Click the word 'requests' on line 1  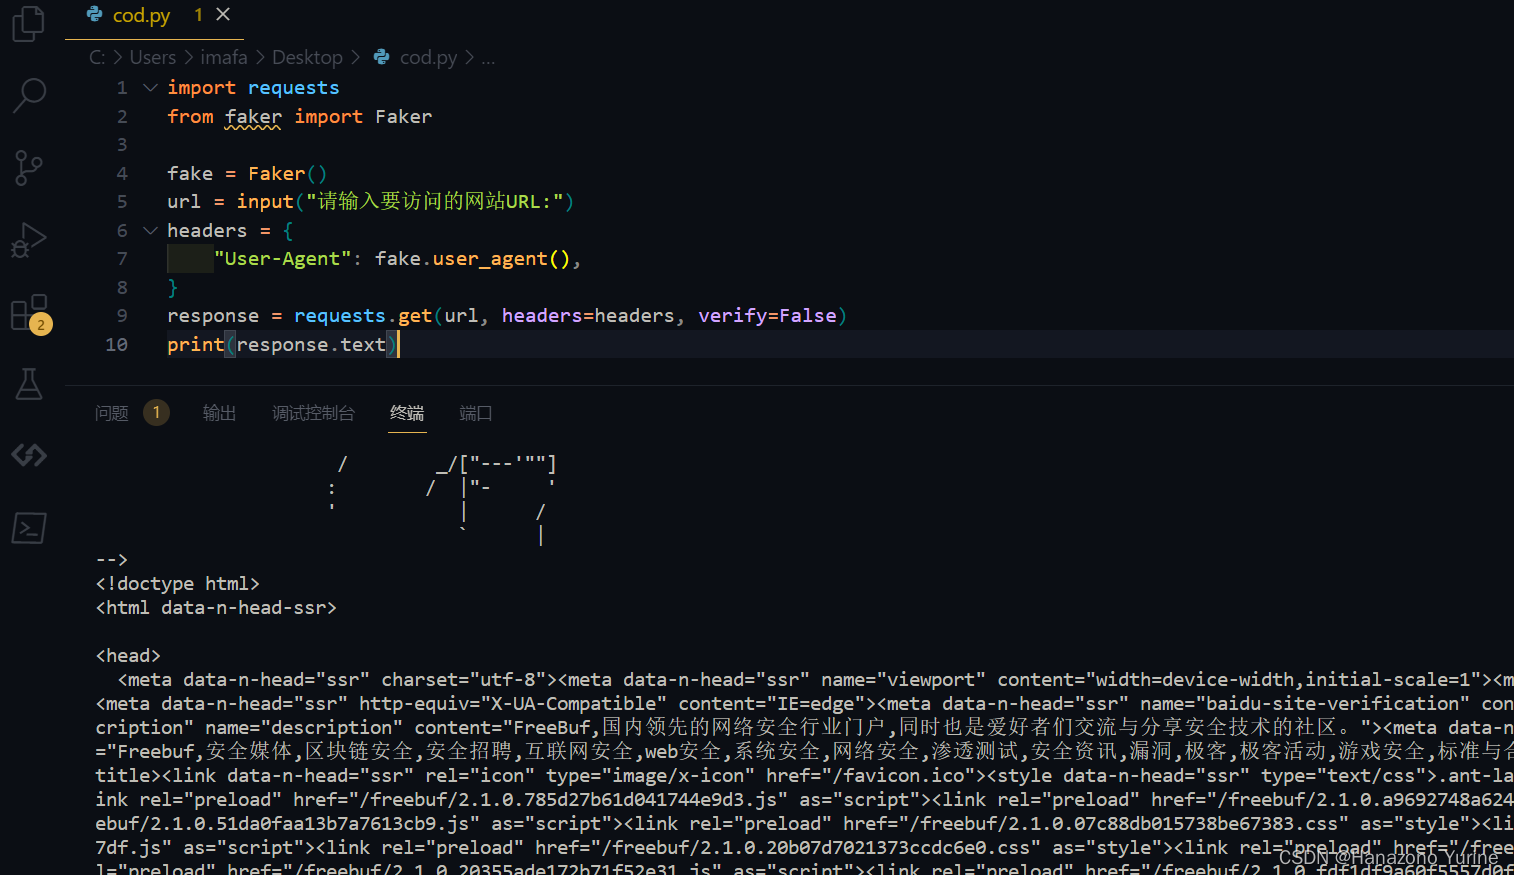click(x=293, y=88)
